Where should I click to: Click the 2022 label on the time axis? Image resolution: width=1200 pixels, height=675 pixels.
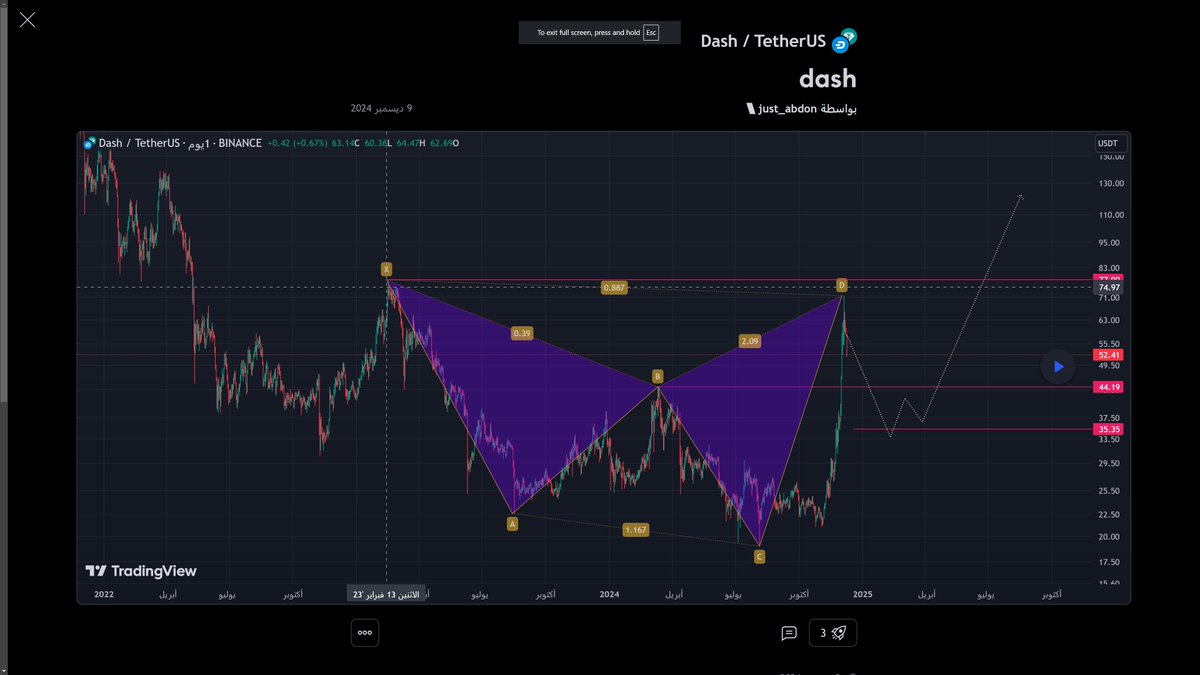(104, 594)
